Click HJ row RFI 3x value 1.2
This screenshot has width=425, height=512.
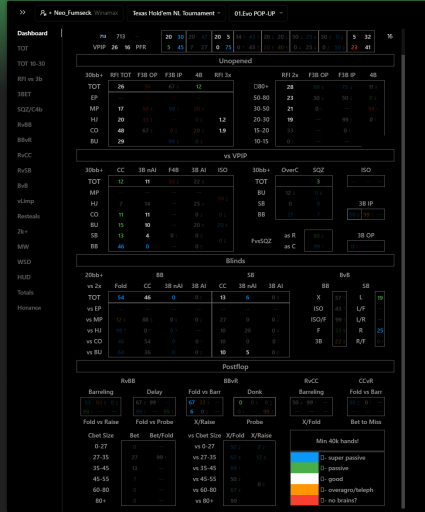coord(222,120)
